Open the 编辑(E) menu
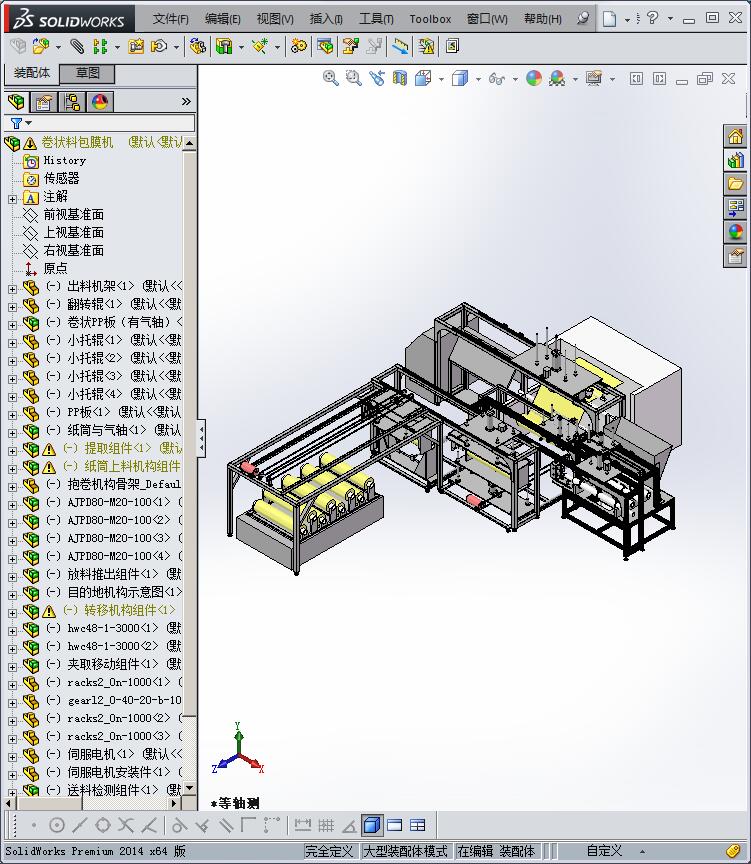751x864 pixels. (223, 19)
